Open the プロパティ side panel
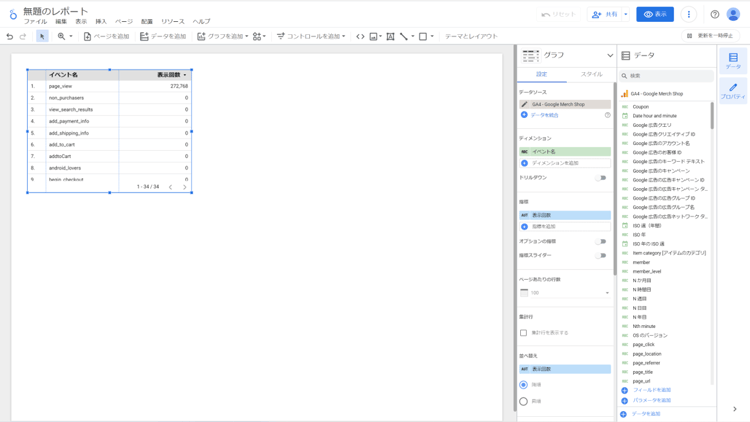Image resolution: width=750 pixels, height=422 pixels. [x=733, y=91]
